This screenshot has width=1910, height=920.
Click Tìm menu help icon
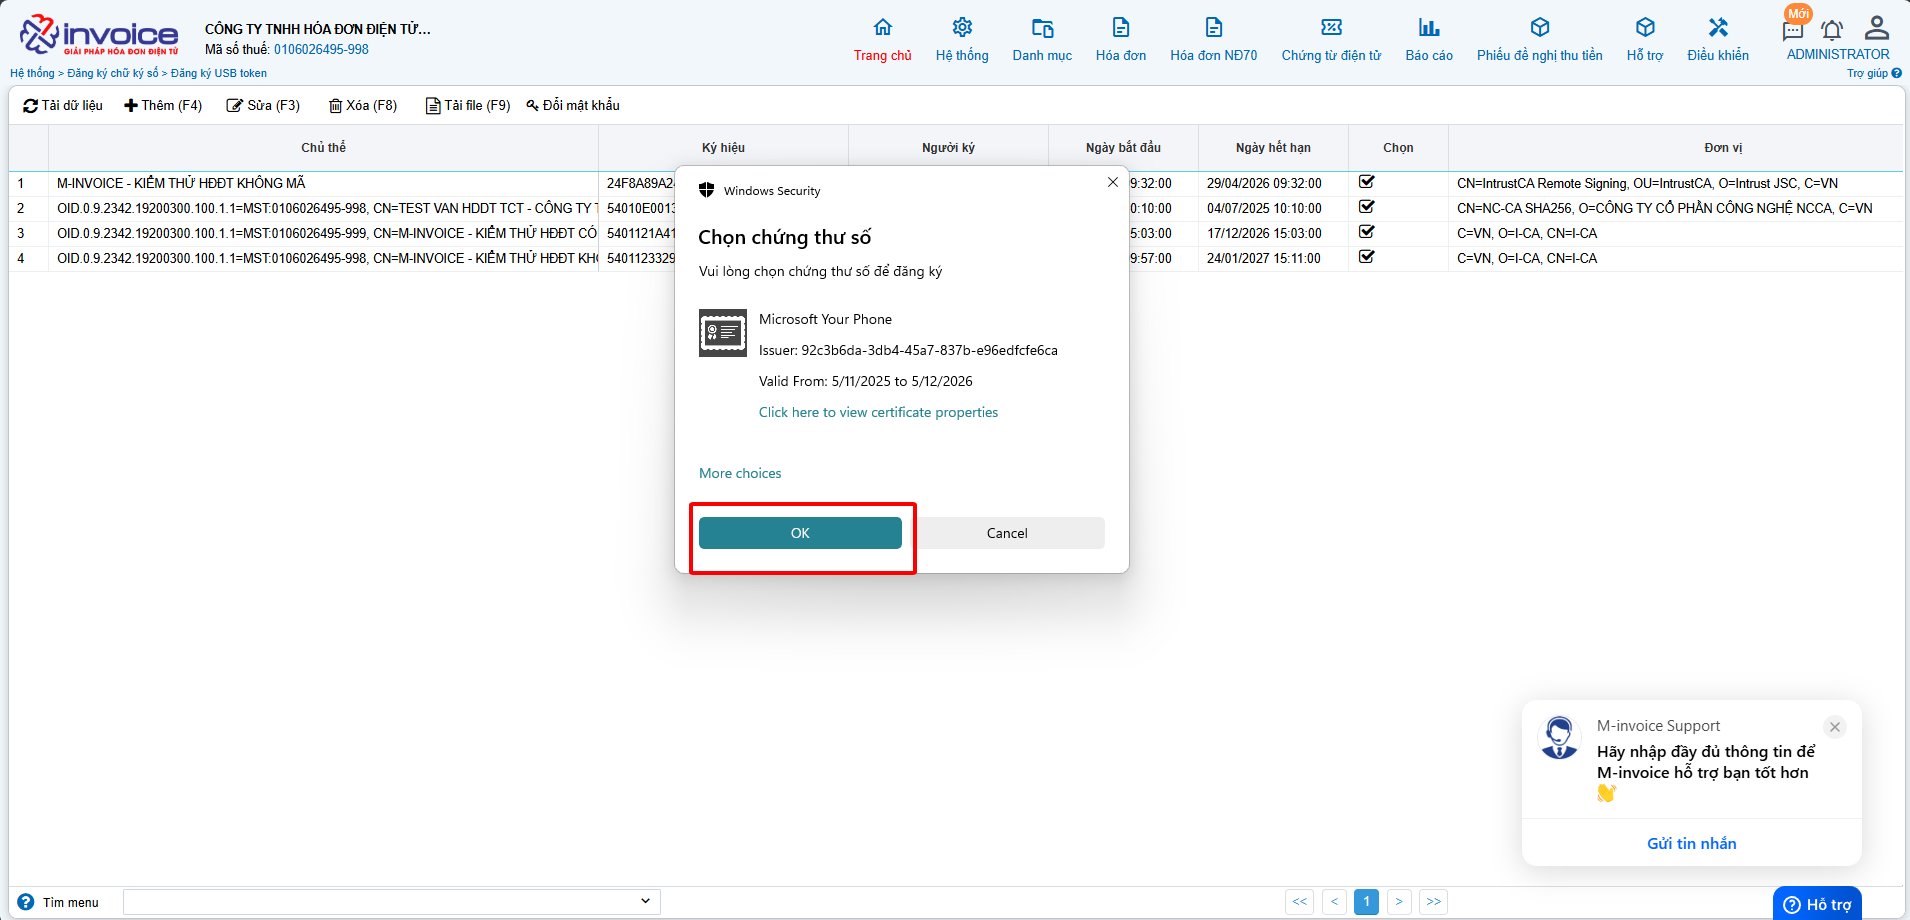click(26, 902)
